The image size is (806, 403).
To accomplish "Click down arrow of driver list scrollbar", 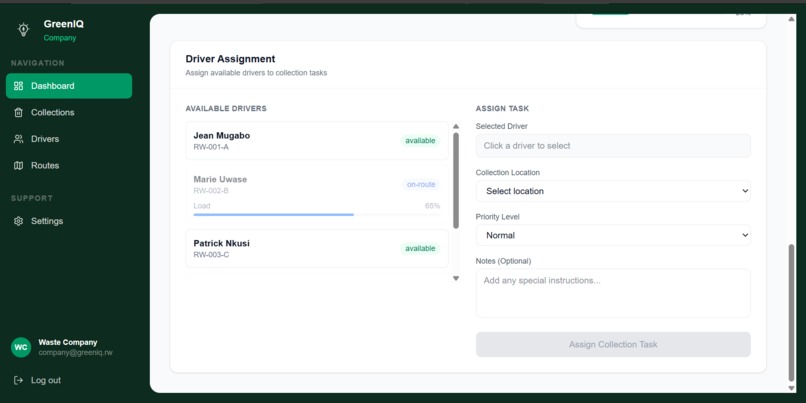I will pyautogui.click(x=456, y=278).
